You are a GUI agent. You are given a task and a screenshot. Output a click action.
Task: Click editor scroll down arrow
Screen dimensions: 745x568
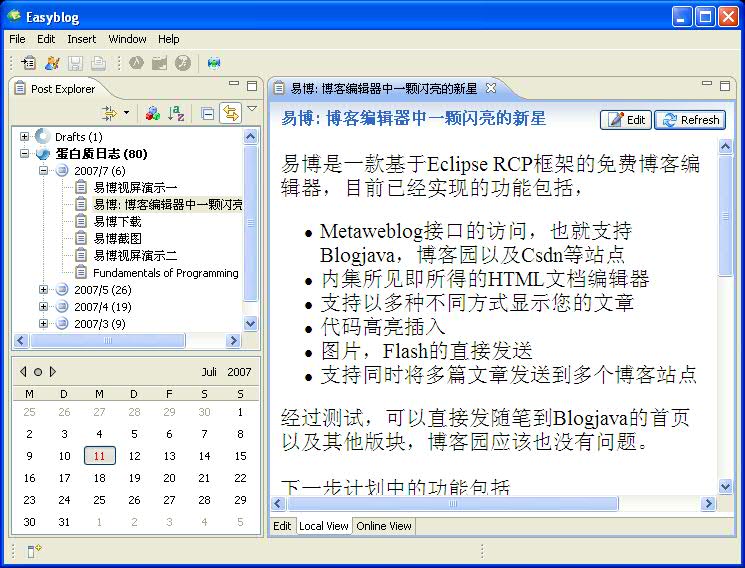(726, 487)
